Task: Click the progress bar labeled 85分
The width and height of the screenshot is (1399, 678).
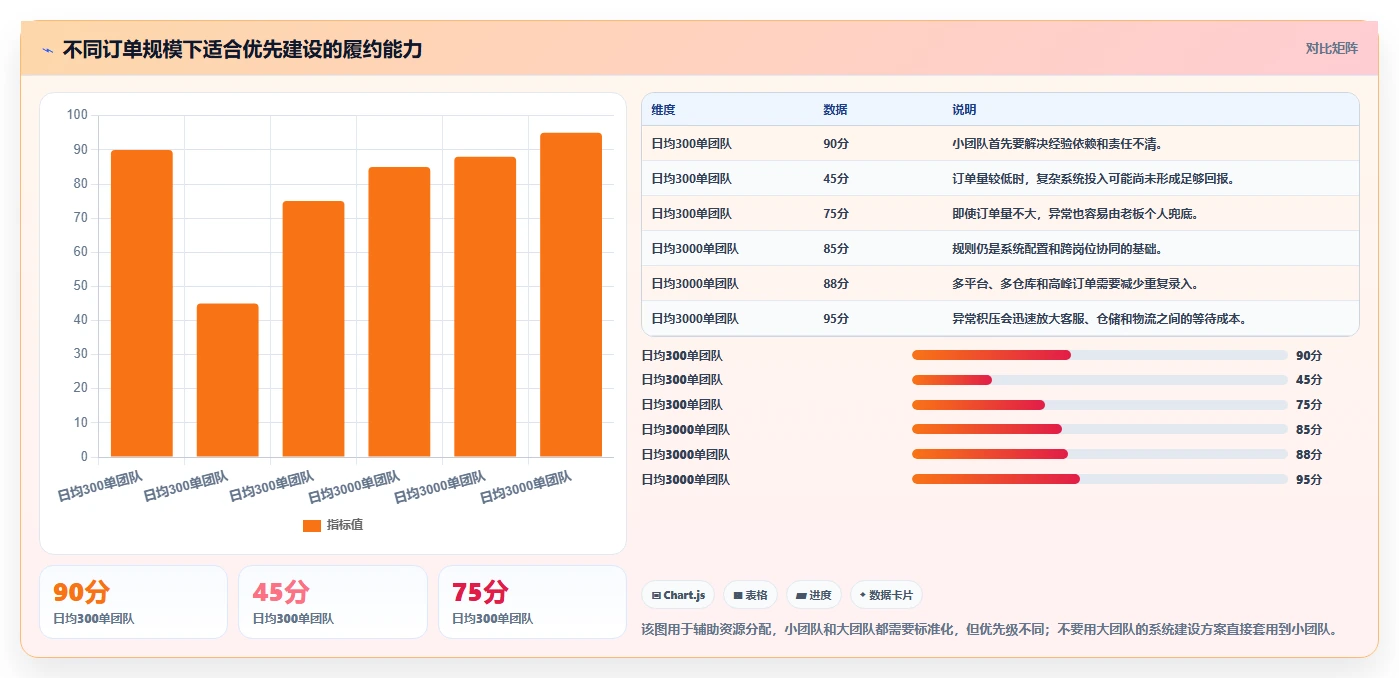Action: tap(1100, 430)
